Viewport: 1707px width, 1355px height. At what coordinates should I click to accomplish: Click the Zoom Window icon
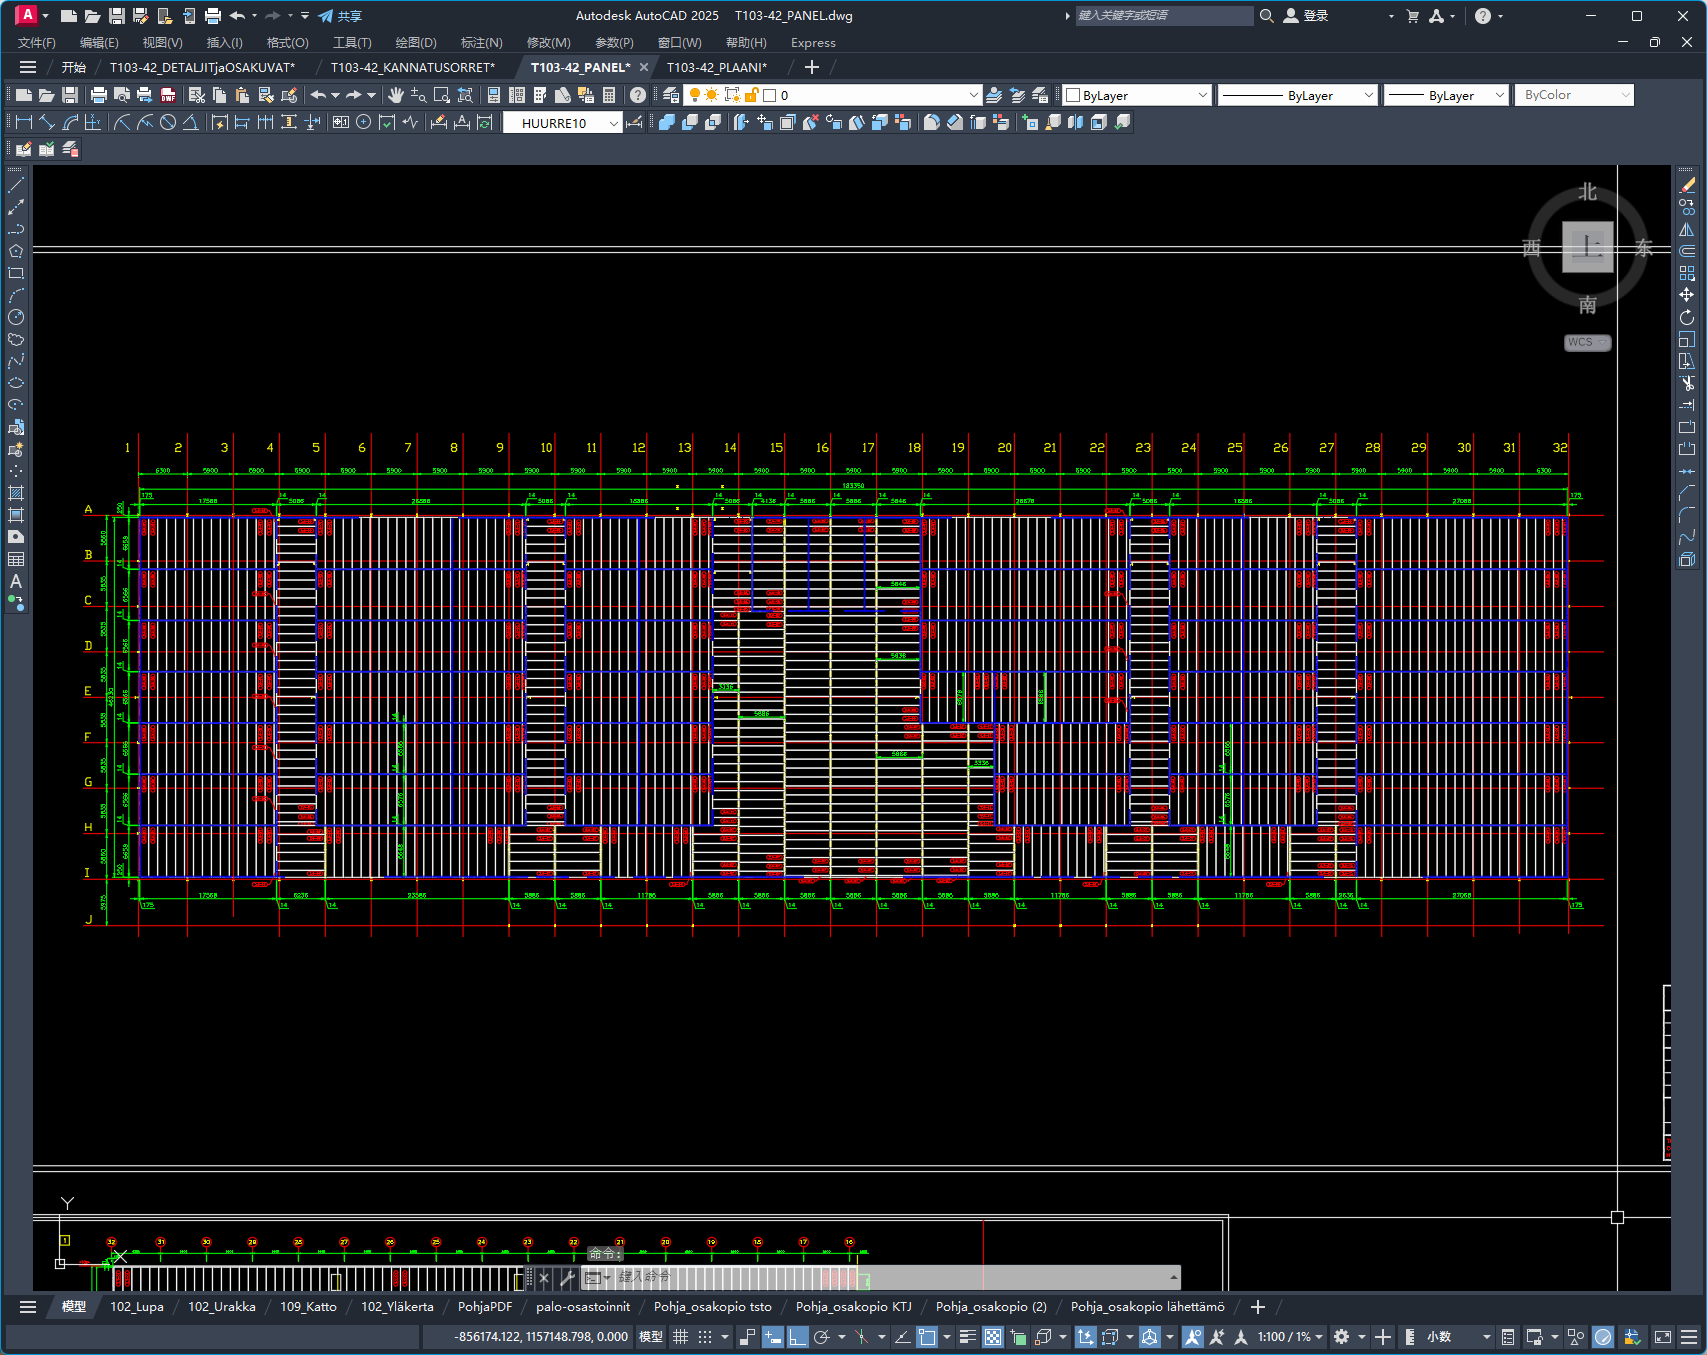(x=441, y=95)
